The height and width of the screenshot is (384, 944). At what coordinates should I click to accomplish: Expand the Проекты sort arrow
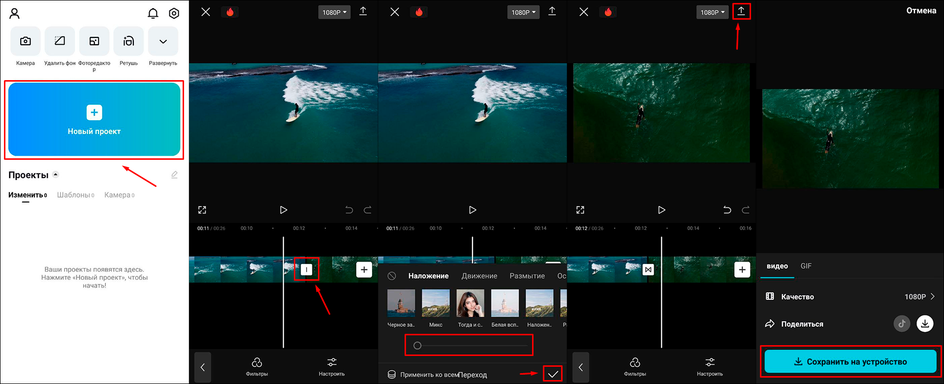pos(56,175)
